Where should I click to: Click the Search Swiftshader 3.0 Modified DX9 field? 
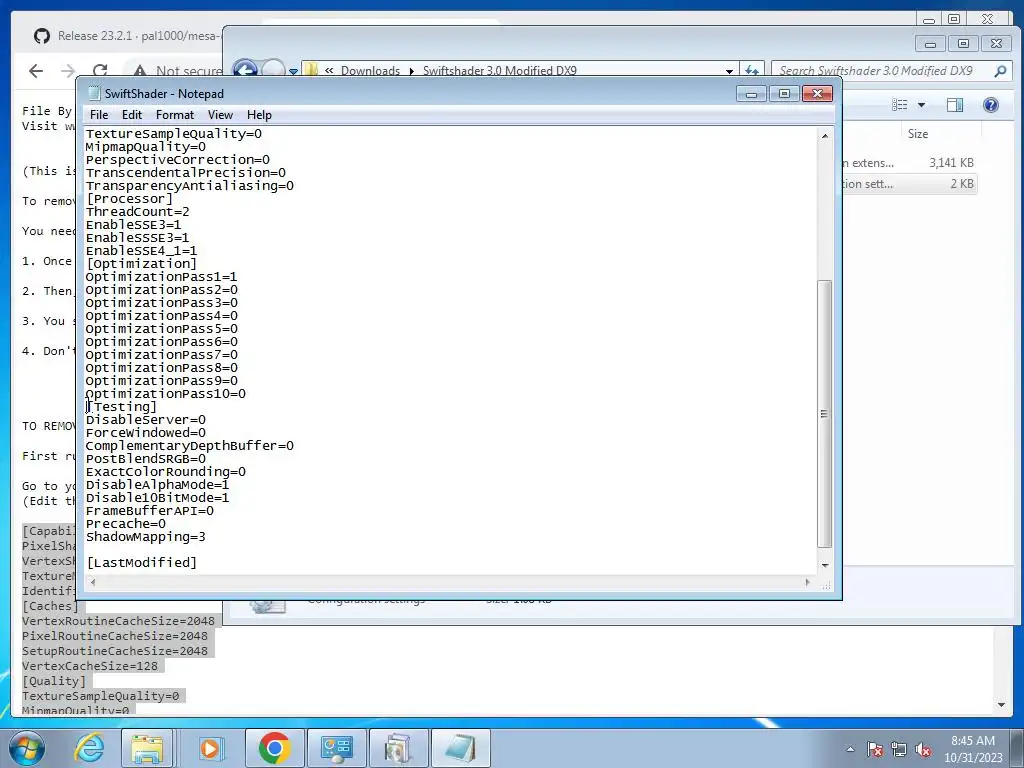876,71
